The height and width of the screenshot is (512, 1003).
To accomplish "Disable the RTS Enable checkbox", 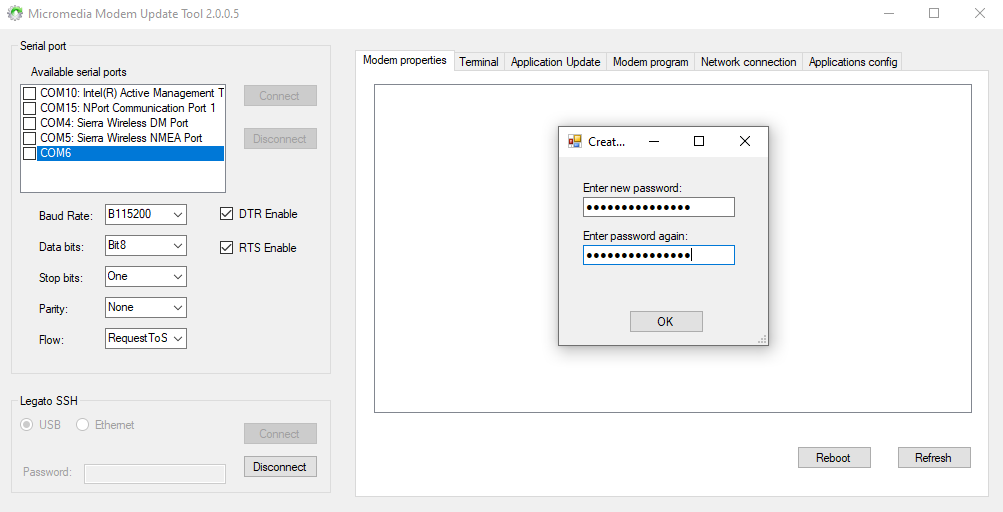I will (x=226, y=248).
